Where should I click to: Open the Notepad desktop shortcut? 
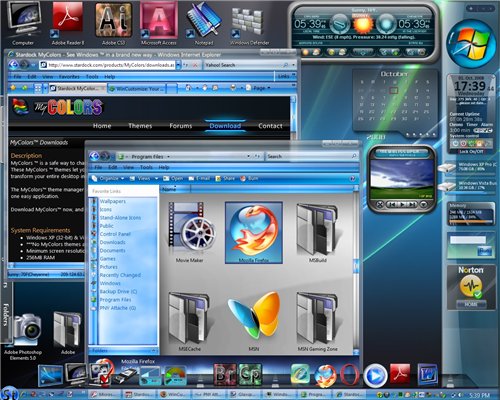click(x=203, y=22)
